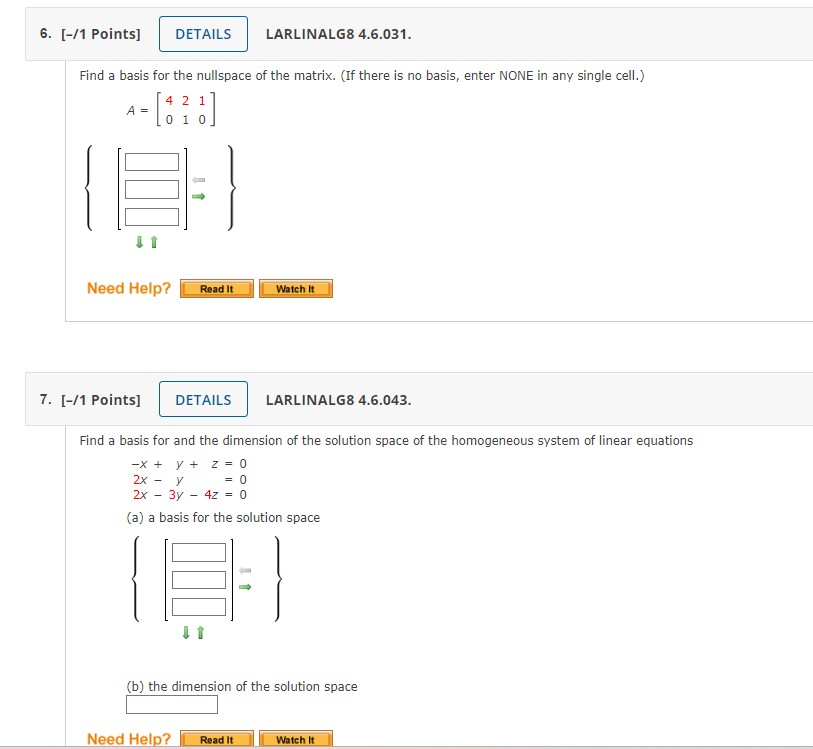Click the LARLINALG8 4.6.043 question code

339,400
